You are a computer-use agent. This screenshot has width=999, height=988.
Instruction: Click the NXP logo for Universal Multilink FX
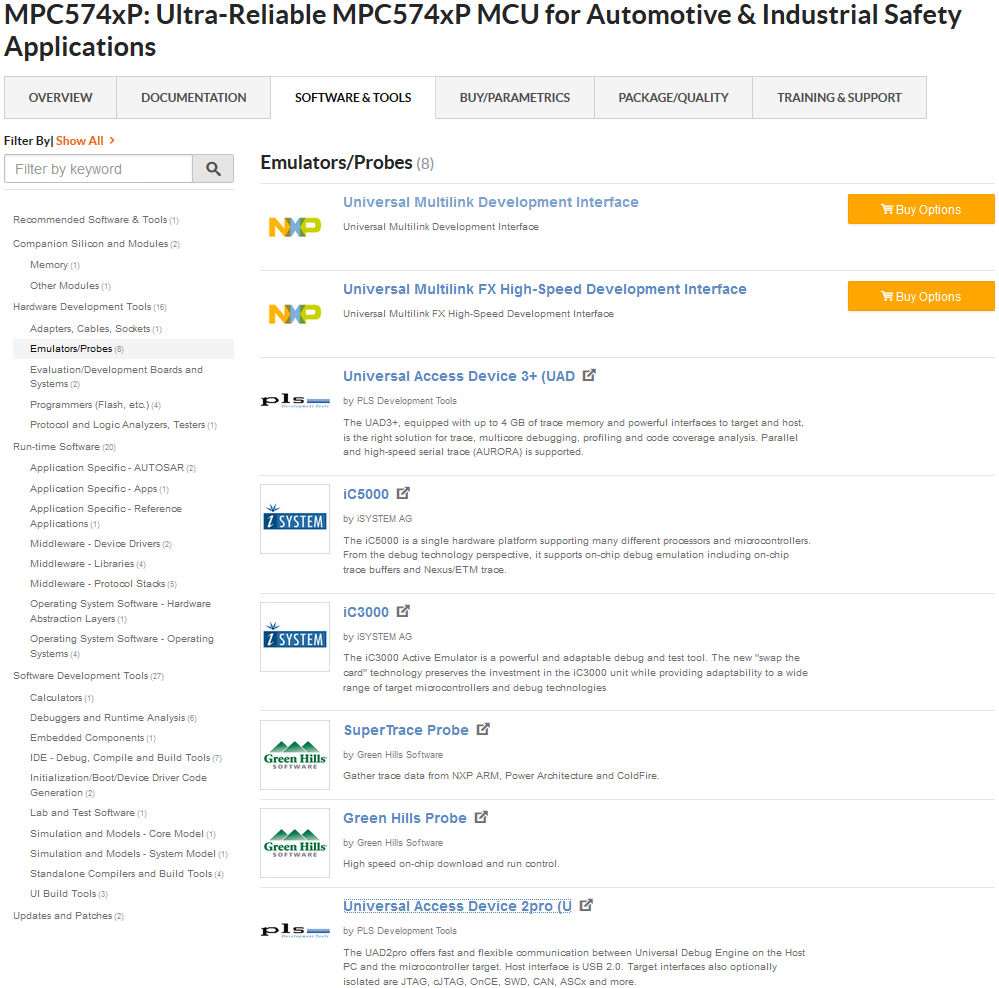click(295, 314)
